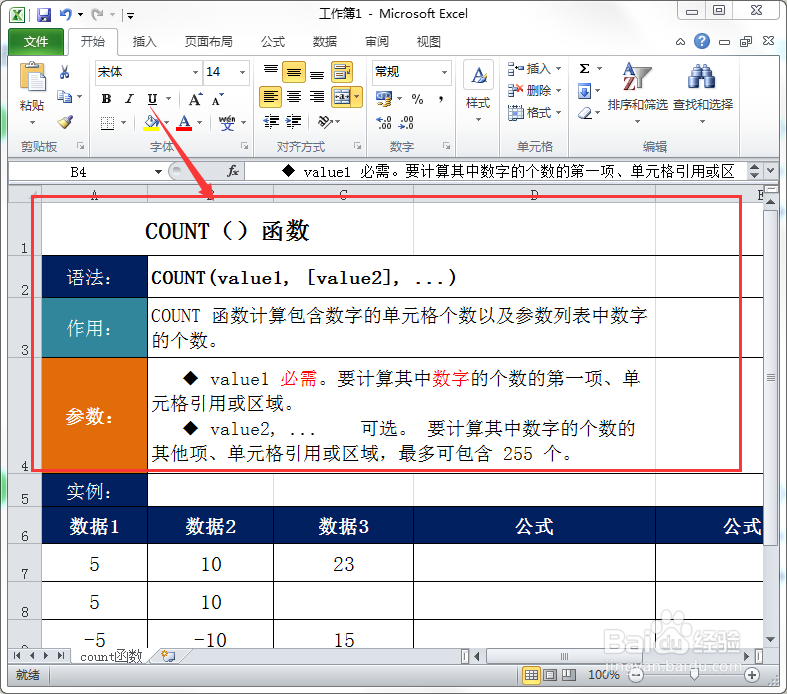The image size is (787, 694).
Task: Toggle Underline formatting
Action: (x=153, y=99)
